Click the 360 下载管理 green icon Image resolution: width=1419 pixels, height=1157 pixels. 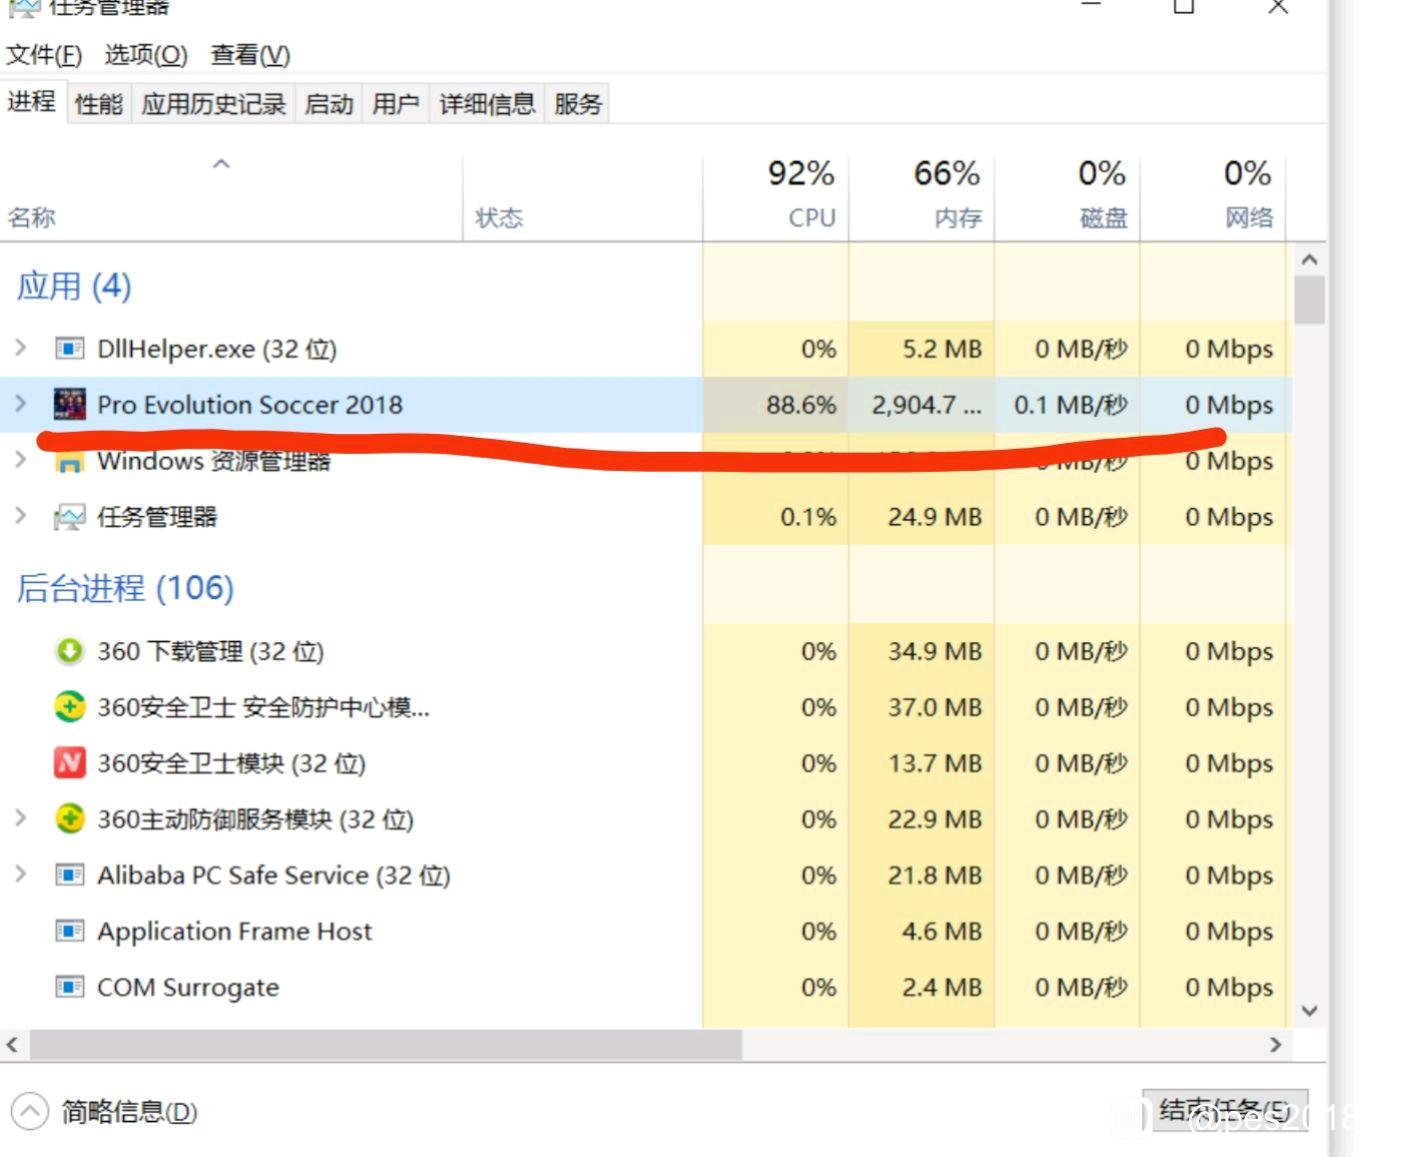click(69, 651)
